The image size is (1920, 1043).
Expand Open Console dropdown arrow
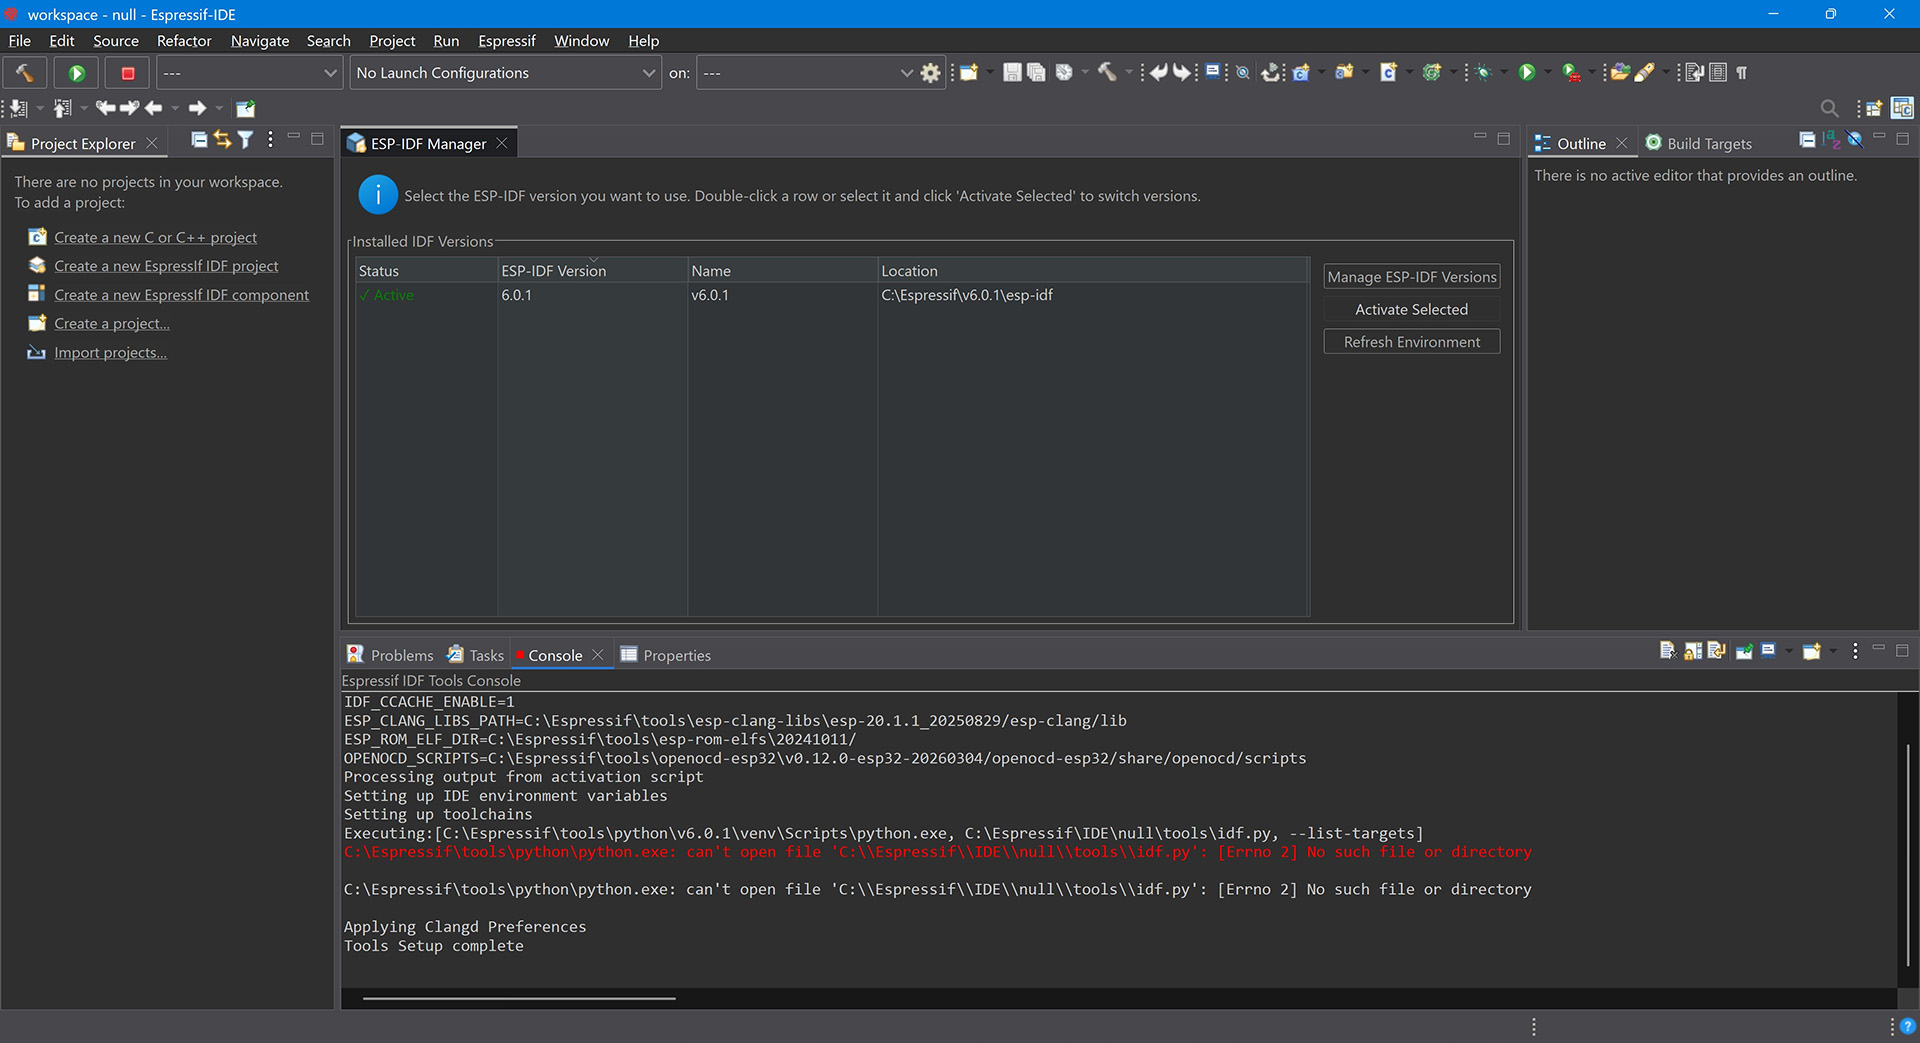pos(1833,651)
